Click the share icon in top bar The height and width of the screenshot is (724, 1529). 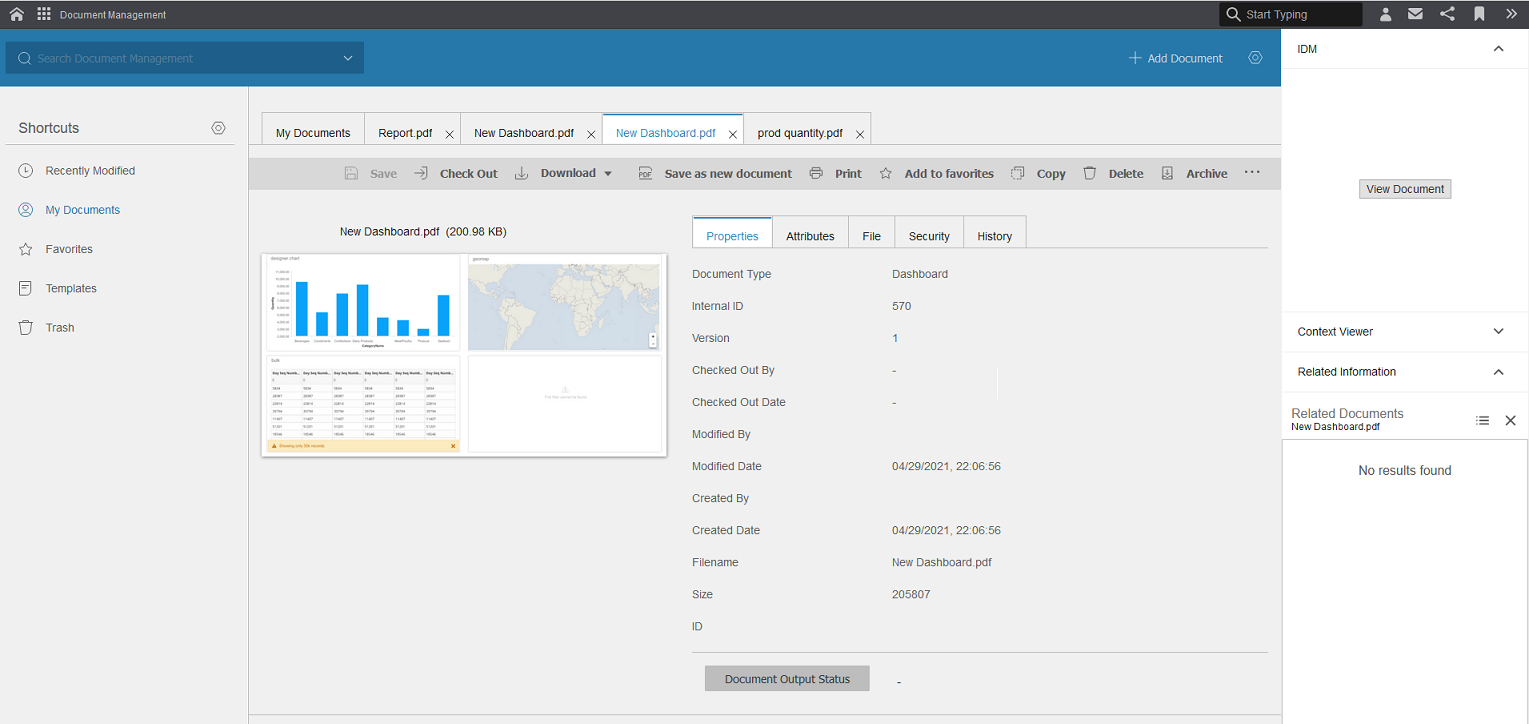pos(1447,14)
